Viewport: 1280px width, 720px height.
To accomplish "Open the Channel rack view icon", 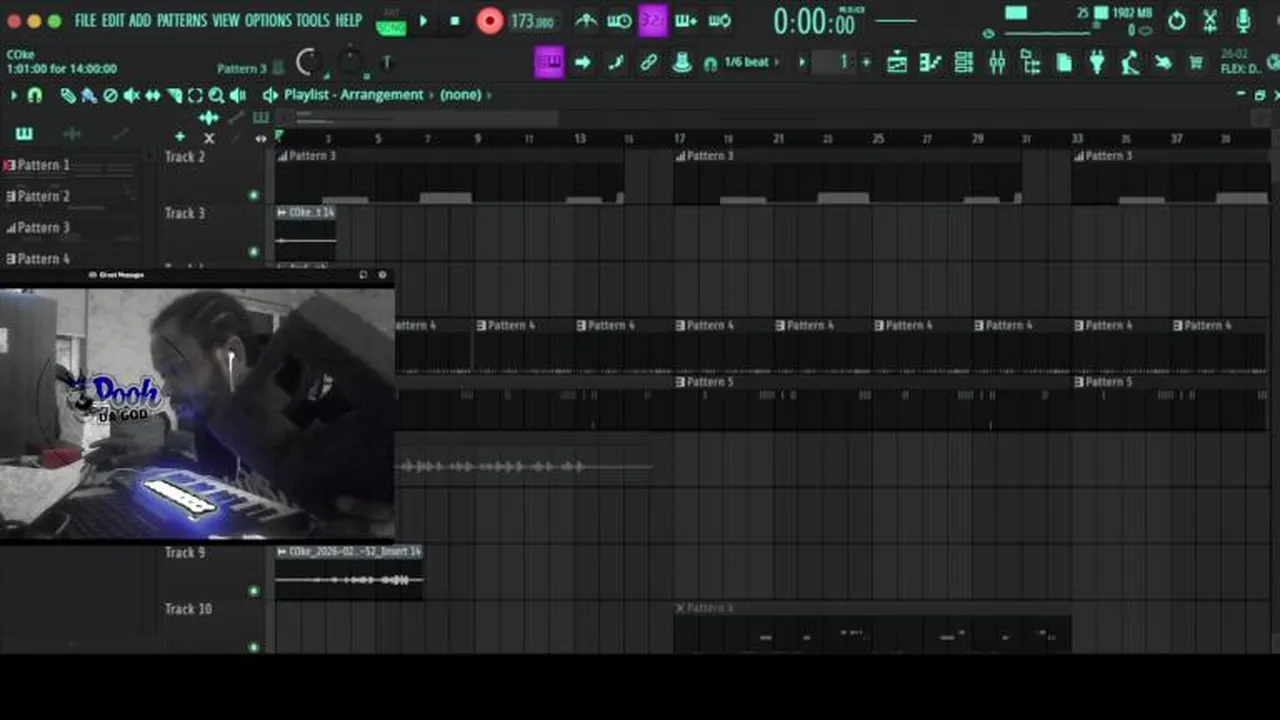I will click(964, 63).
